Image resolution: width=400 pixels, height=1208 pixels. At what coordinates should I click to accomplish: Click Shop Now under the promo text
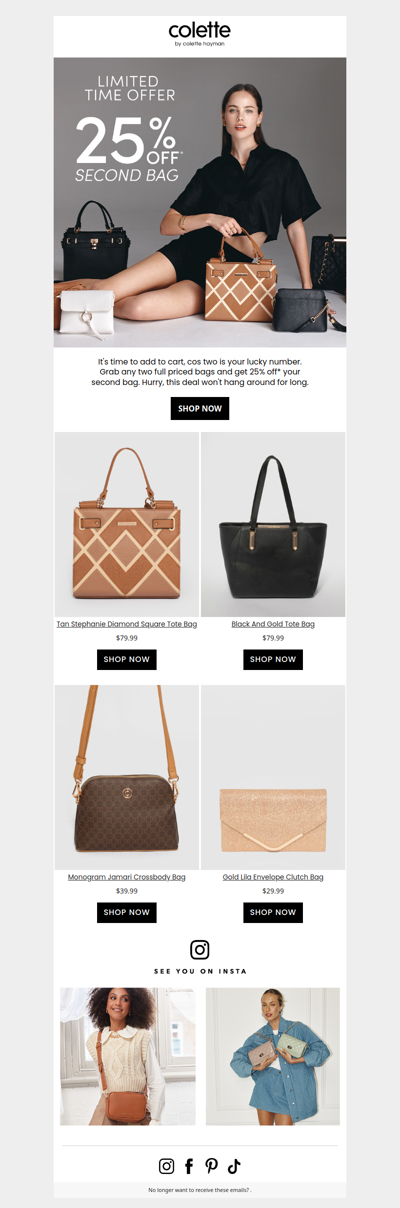(x=200, y=408)
